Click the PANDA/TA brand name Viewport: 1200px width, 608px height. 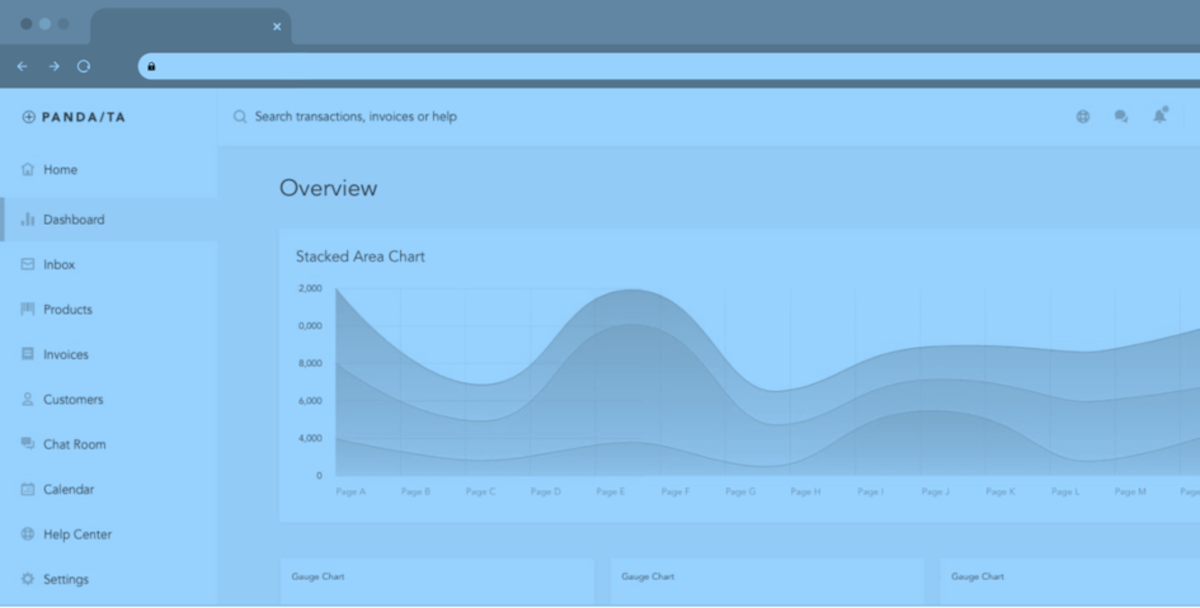point(84,117)
